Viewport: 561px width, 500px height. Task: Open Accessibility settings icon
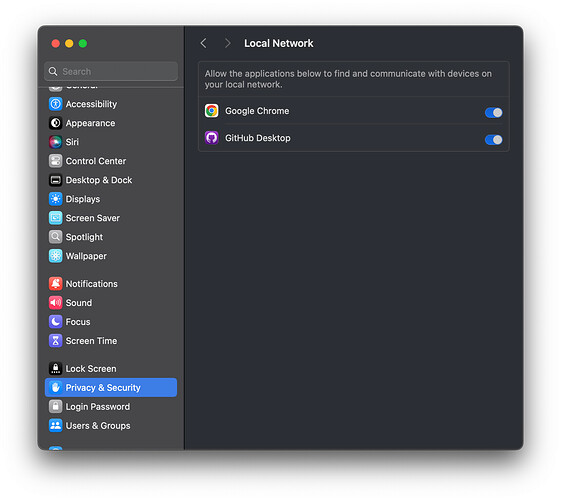(55, 104)
